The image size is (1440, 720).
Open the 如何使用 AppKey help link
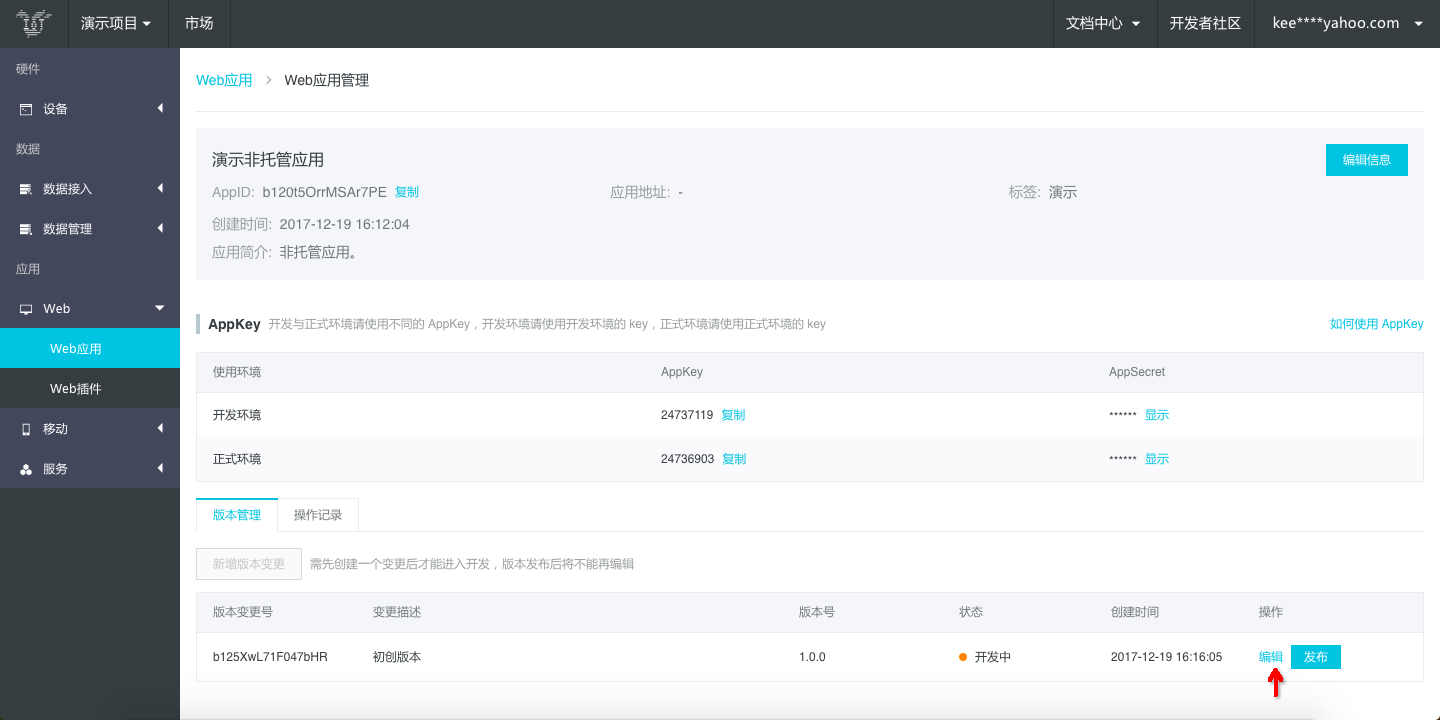click(1376, 324)
